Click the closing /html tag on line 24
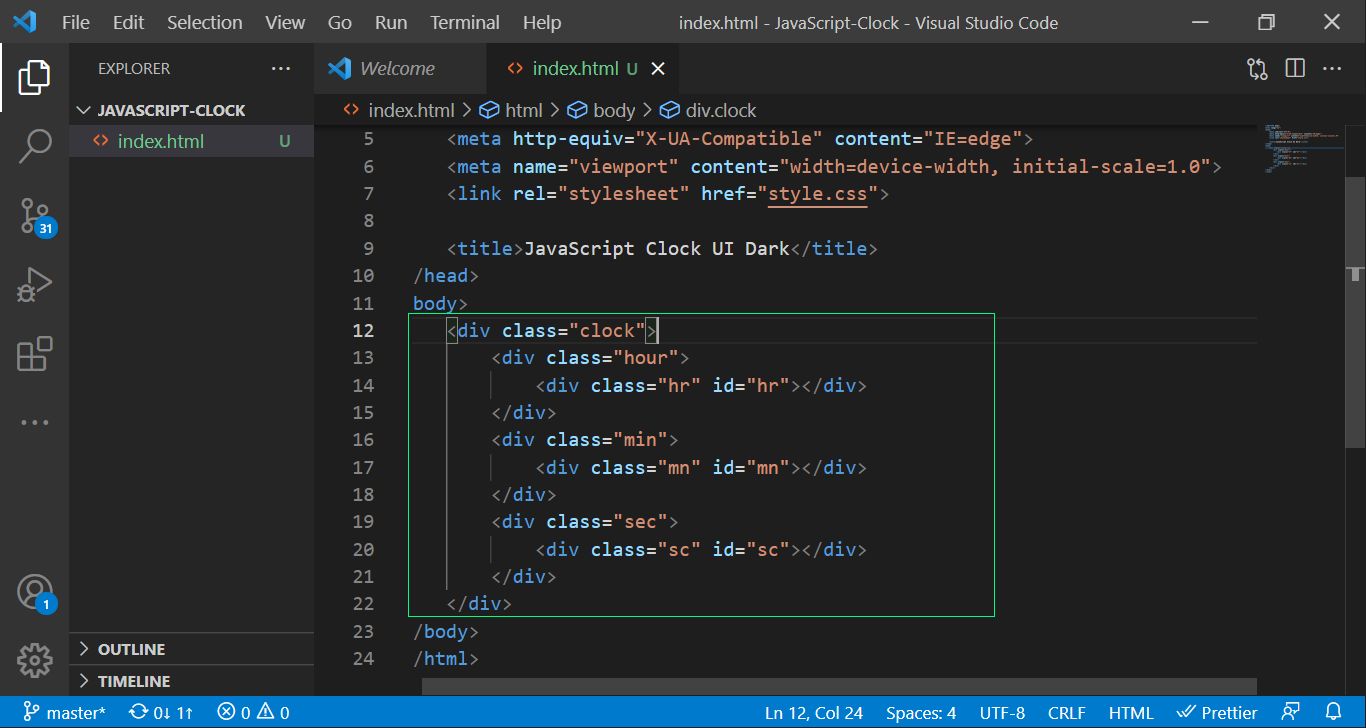This screenshot has width=1366, height=728. click(x=446, y=658)
